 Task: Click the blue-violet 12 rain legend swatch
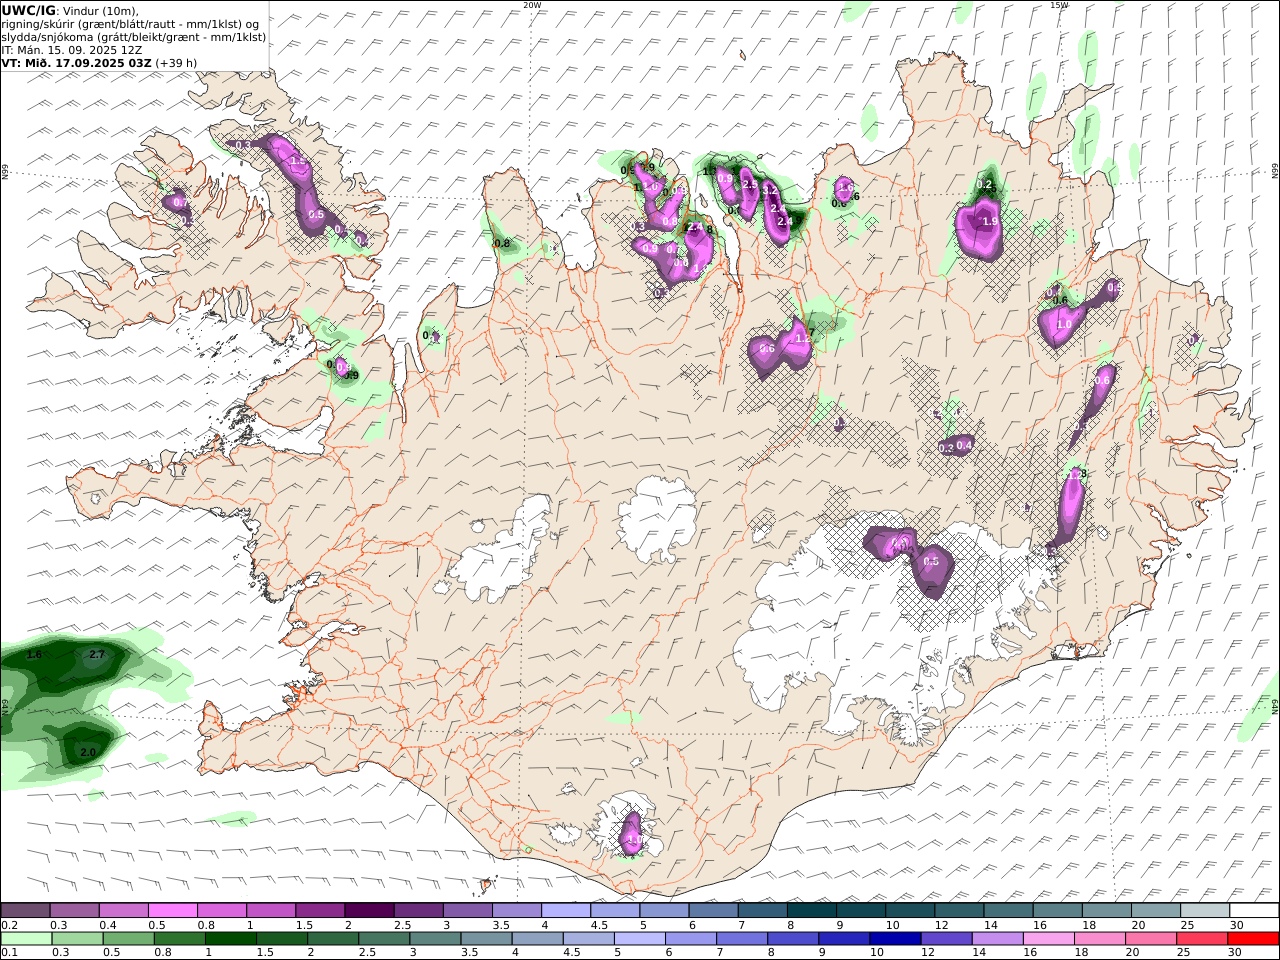pyautogui.click(x=946, y=939)
